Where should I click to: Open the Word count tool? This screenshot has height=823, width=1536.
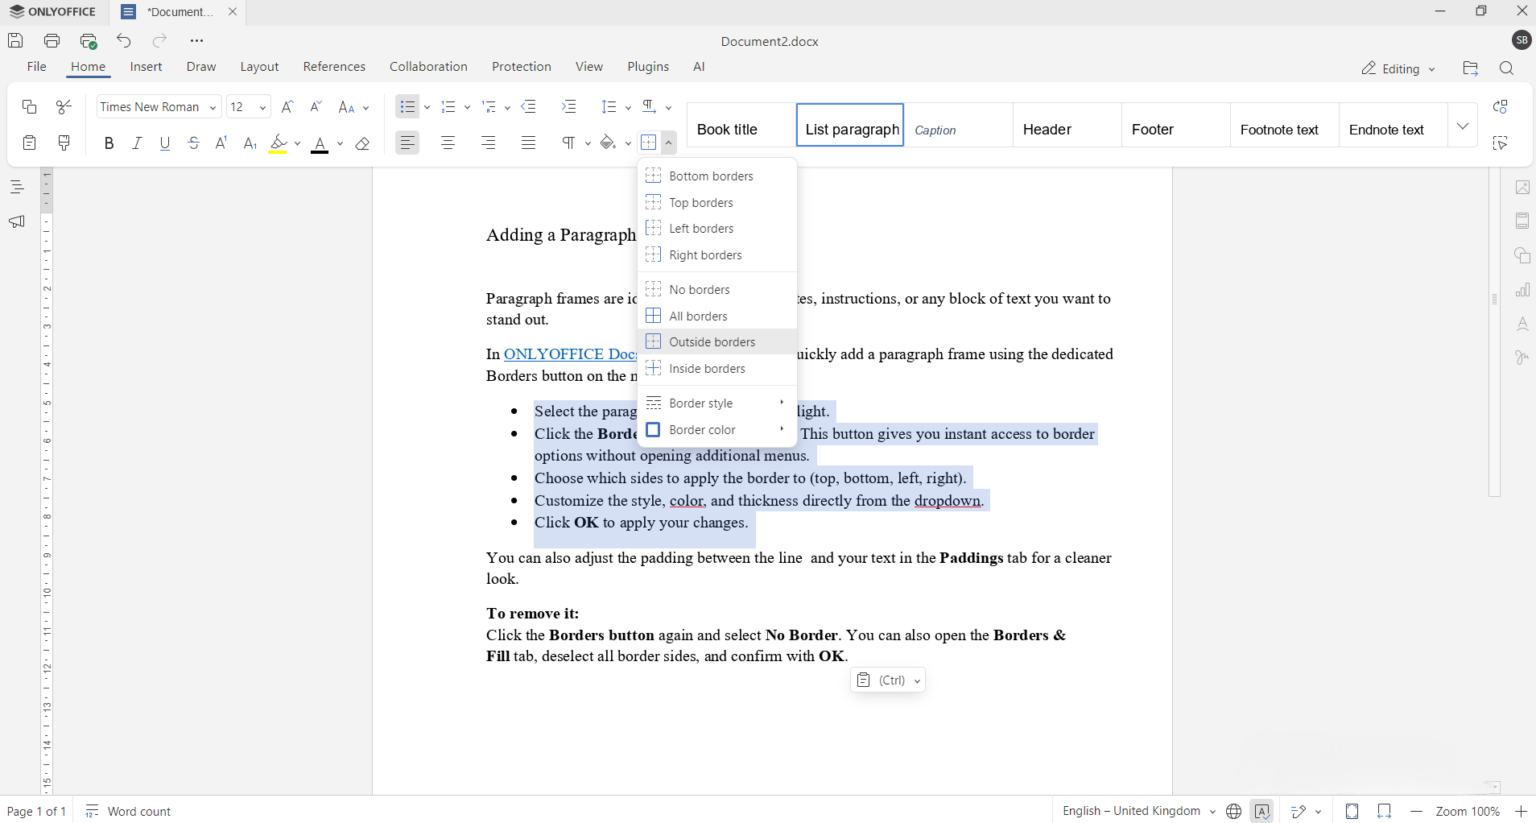pos(128,811)
